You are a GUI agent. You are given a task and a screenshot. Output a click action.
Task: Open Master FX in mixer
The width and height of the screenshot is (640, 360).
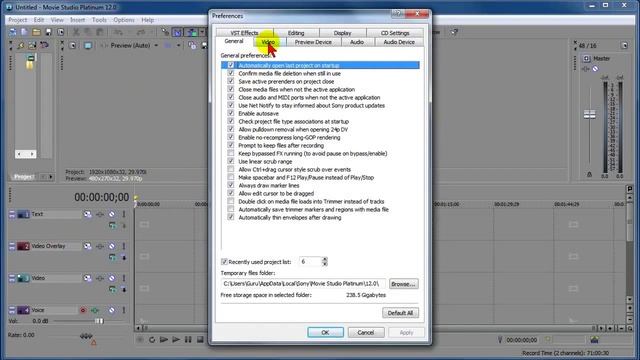coord(586,69)
